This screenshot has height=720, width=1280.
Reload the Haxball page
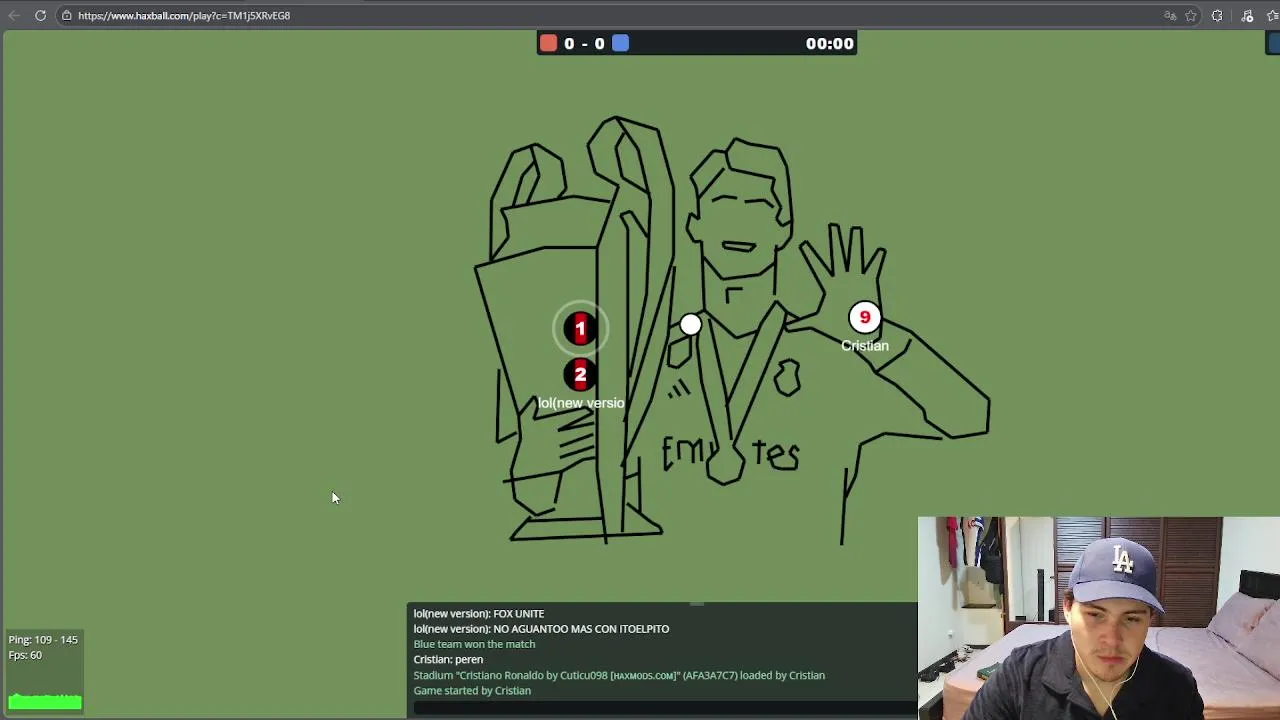(x=40, y=15)
